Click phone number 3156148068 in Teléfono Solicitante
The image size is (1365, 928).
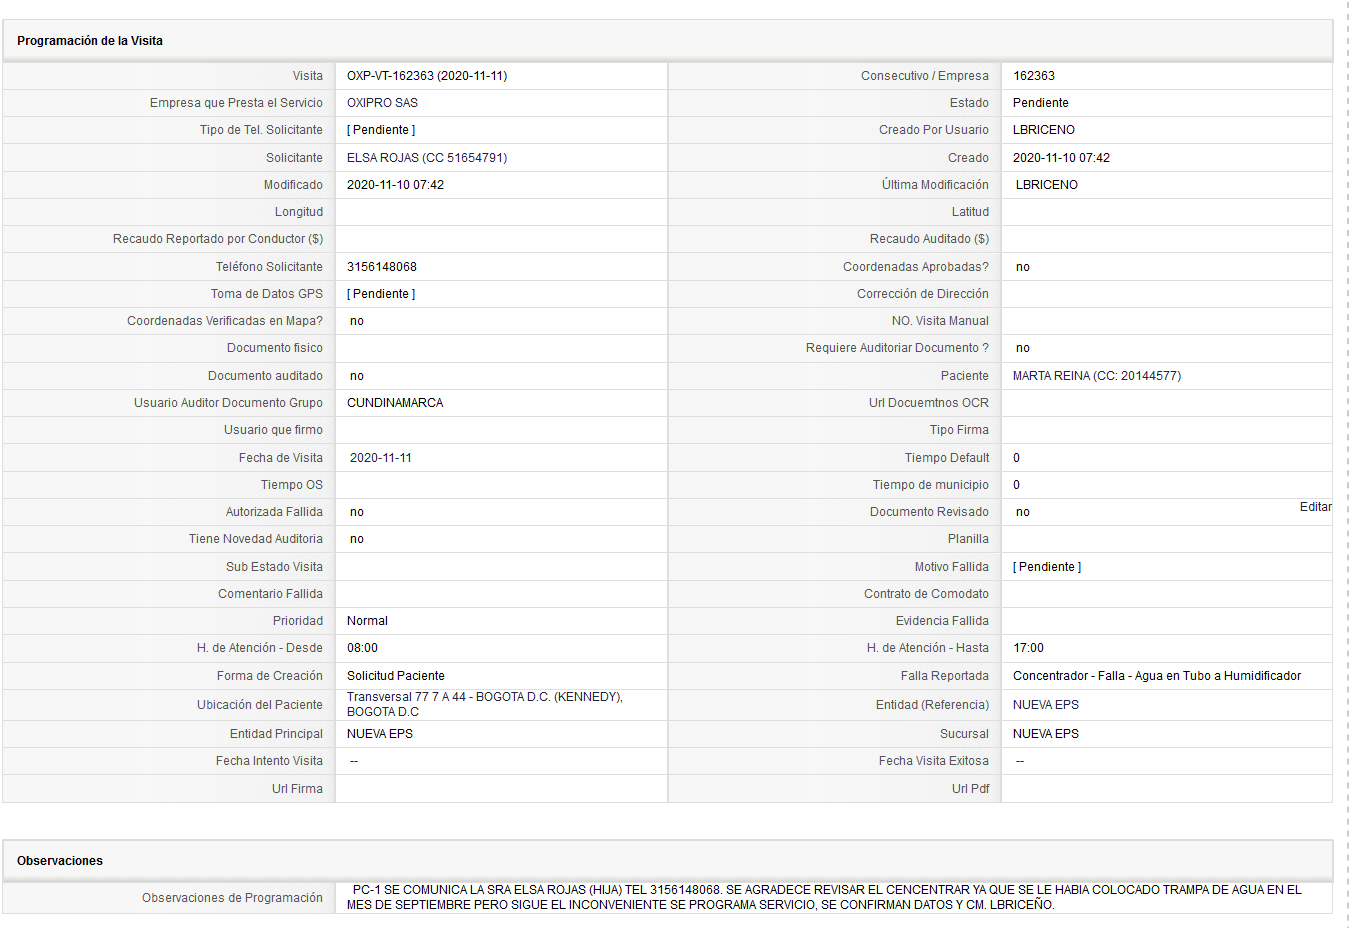382,267
